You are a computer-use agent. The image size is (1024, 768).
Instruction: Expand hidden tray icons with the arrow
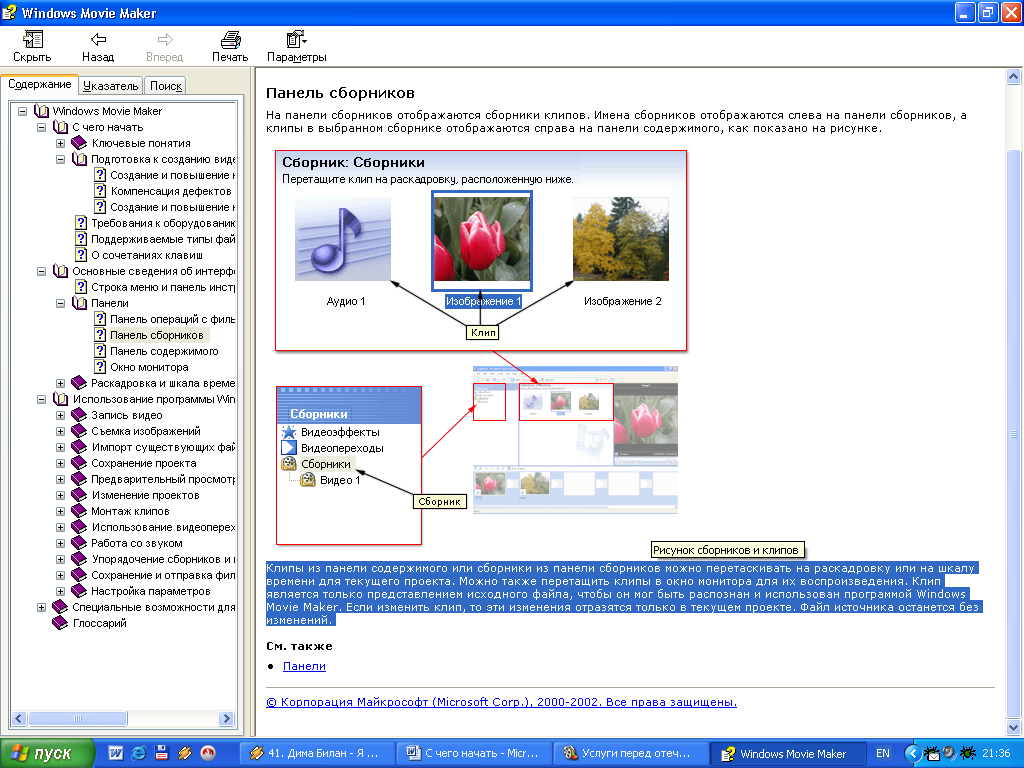pos(912,753)
